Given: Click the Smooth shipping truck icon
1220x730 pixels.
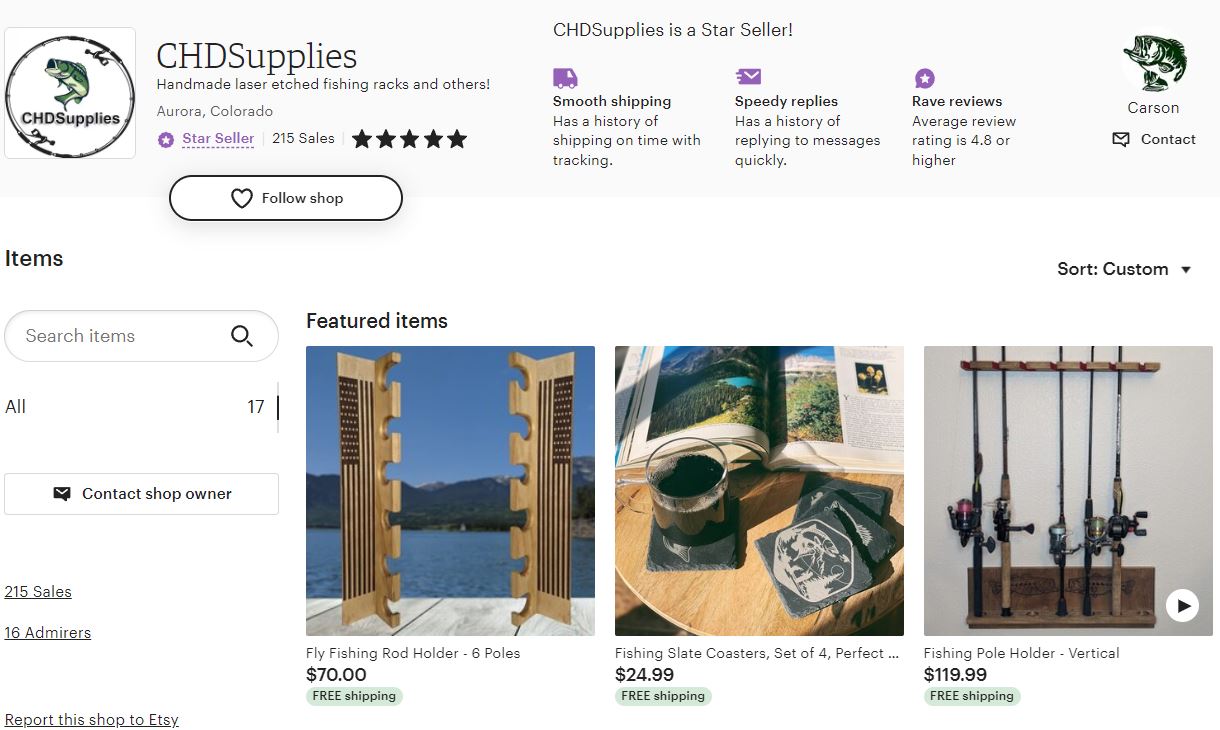Looking at the screenshot, I should [x=565, y=78].
